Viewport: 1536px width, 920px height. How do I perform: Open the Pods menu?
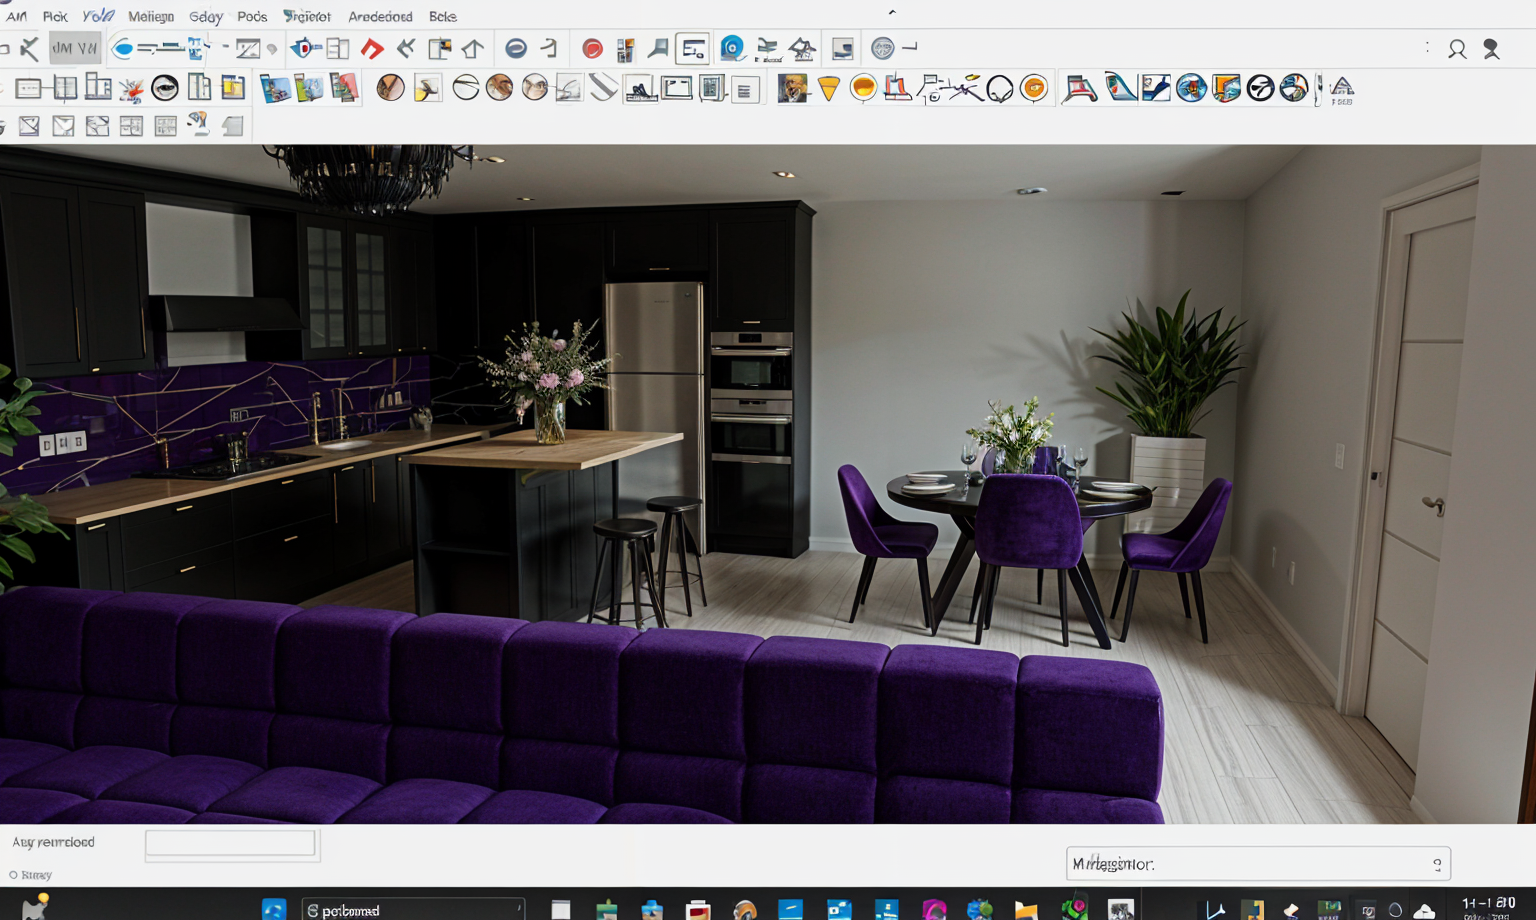[x=252, y=17]
